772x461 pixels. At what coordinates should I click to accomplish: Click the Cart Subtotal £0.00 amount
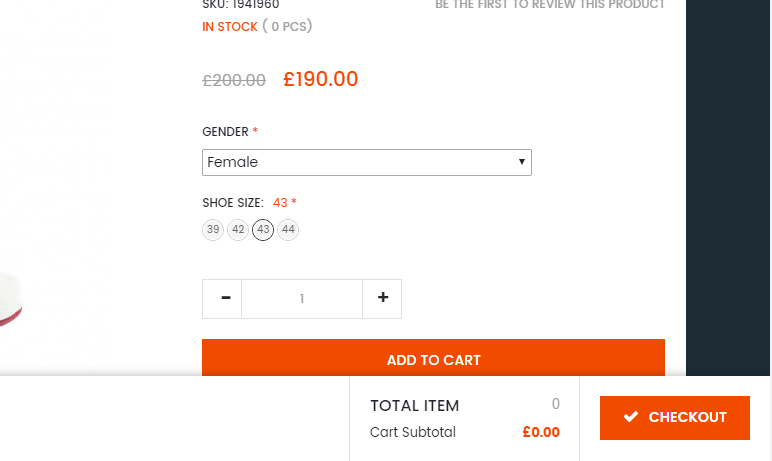click(x=541, y=433)
